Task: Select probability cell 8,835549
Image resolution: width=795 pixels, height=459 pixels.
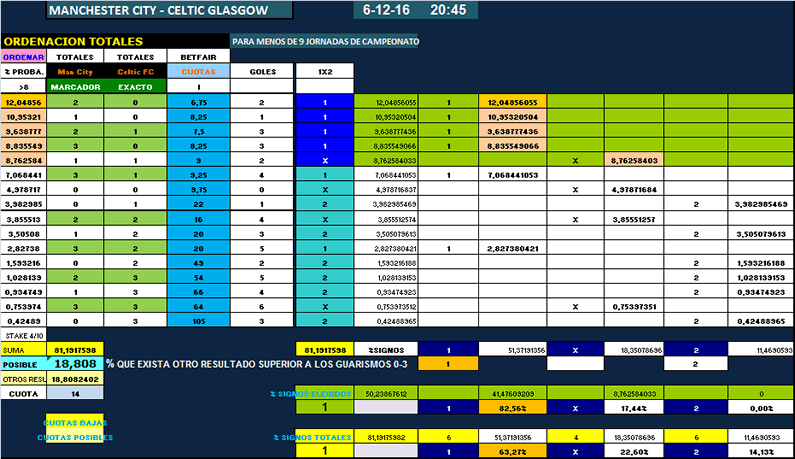Action: [x=23, y=146]
